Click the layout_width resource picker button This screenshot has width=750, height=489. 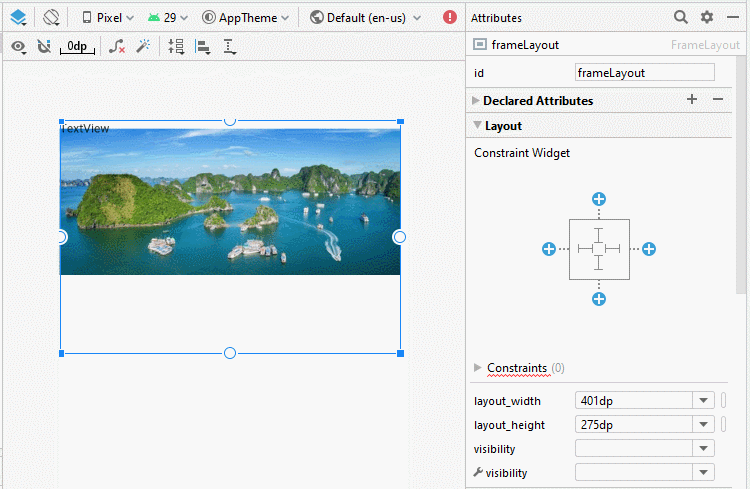723,400
